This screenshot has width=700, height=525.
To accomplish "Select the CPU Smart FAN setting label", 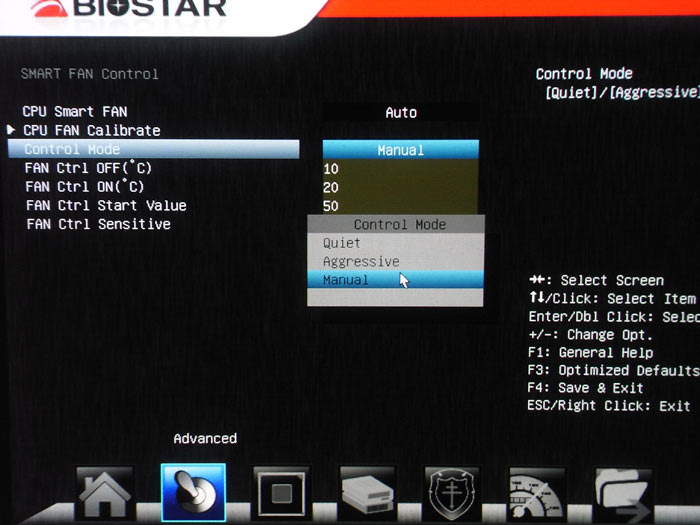I will pyautogui.click(x=75, y=112).
